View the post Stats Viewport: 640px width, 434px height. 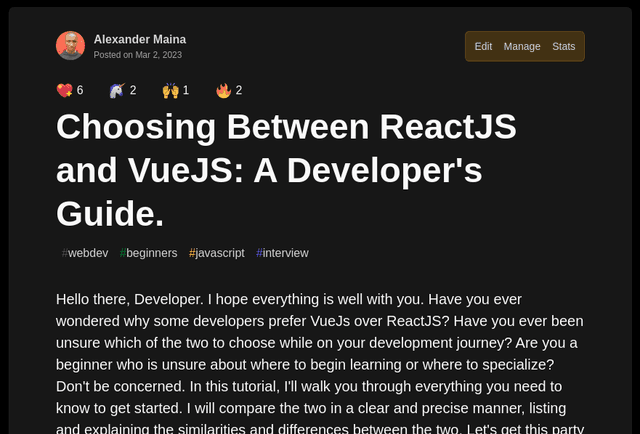564,47
